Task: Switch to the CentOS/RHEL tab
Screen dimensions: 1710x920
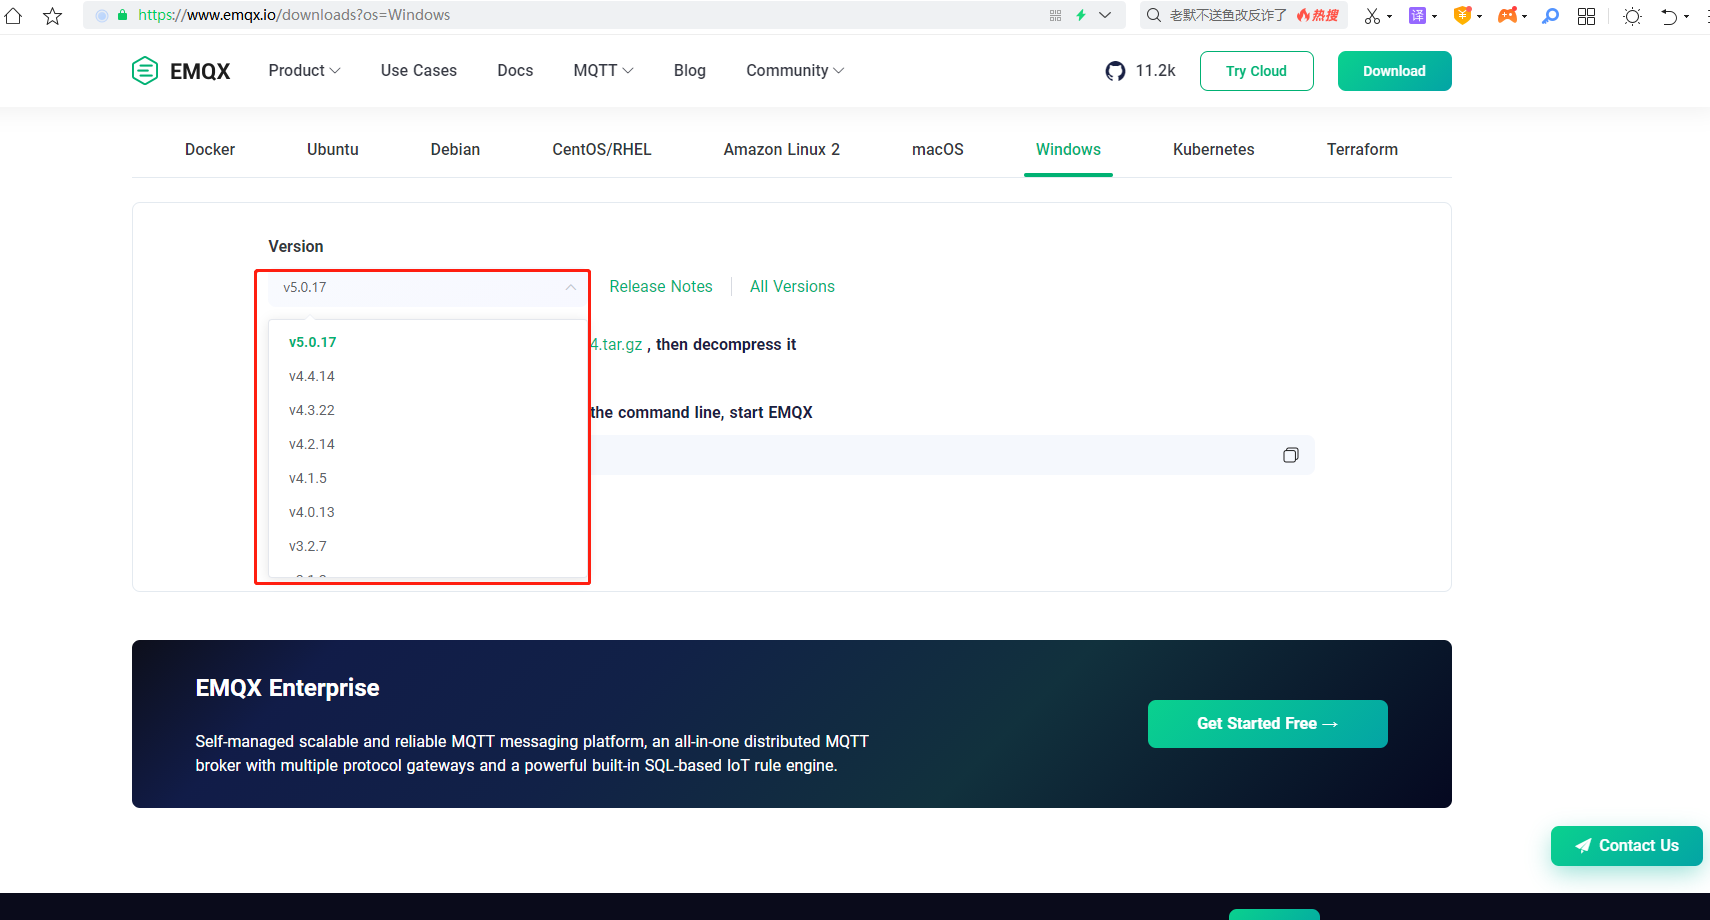Action: (602, 150)
